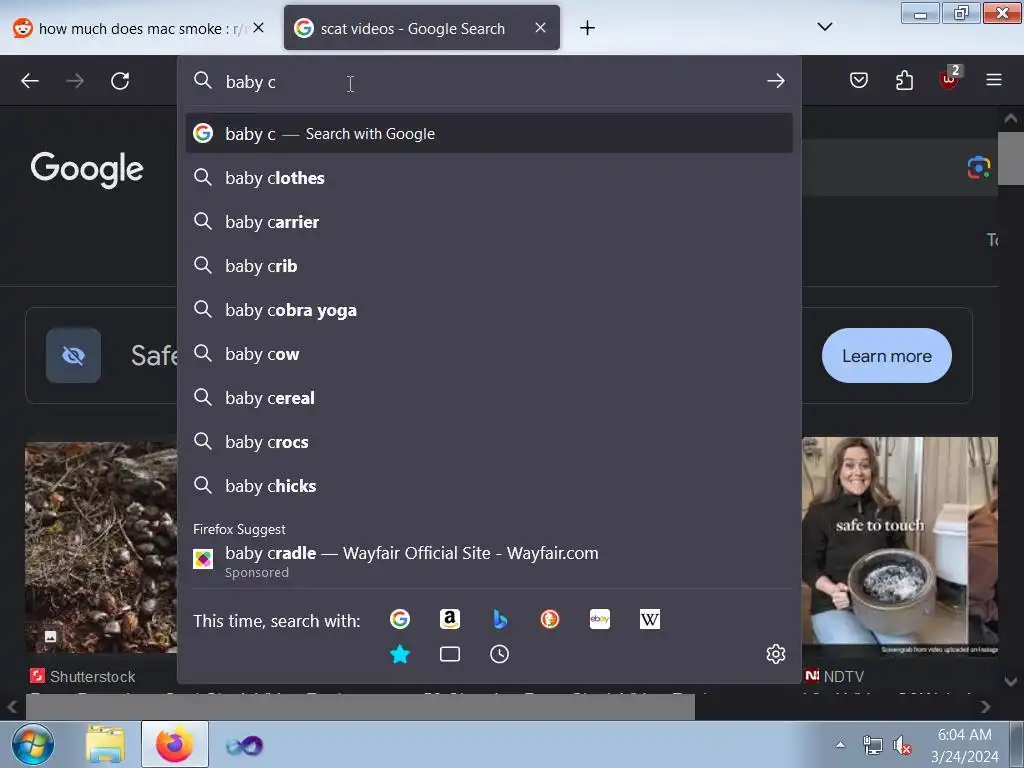Go back to the previous page

(30, 81)
